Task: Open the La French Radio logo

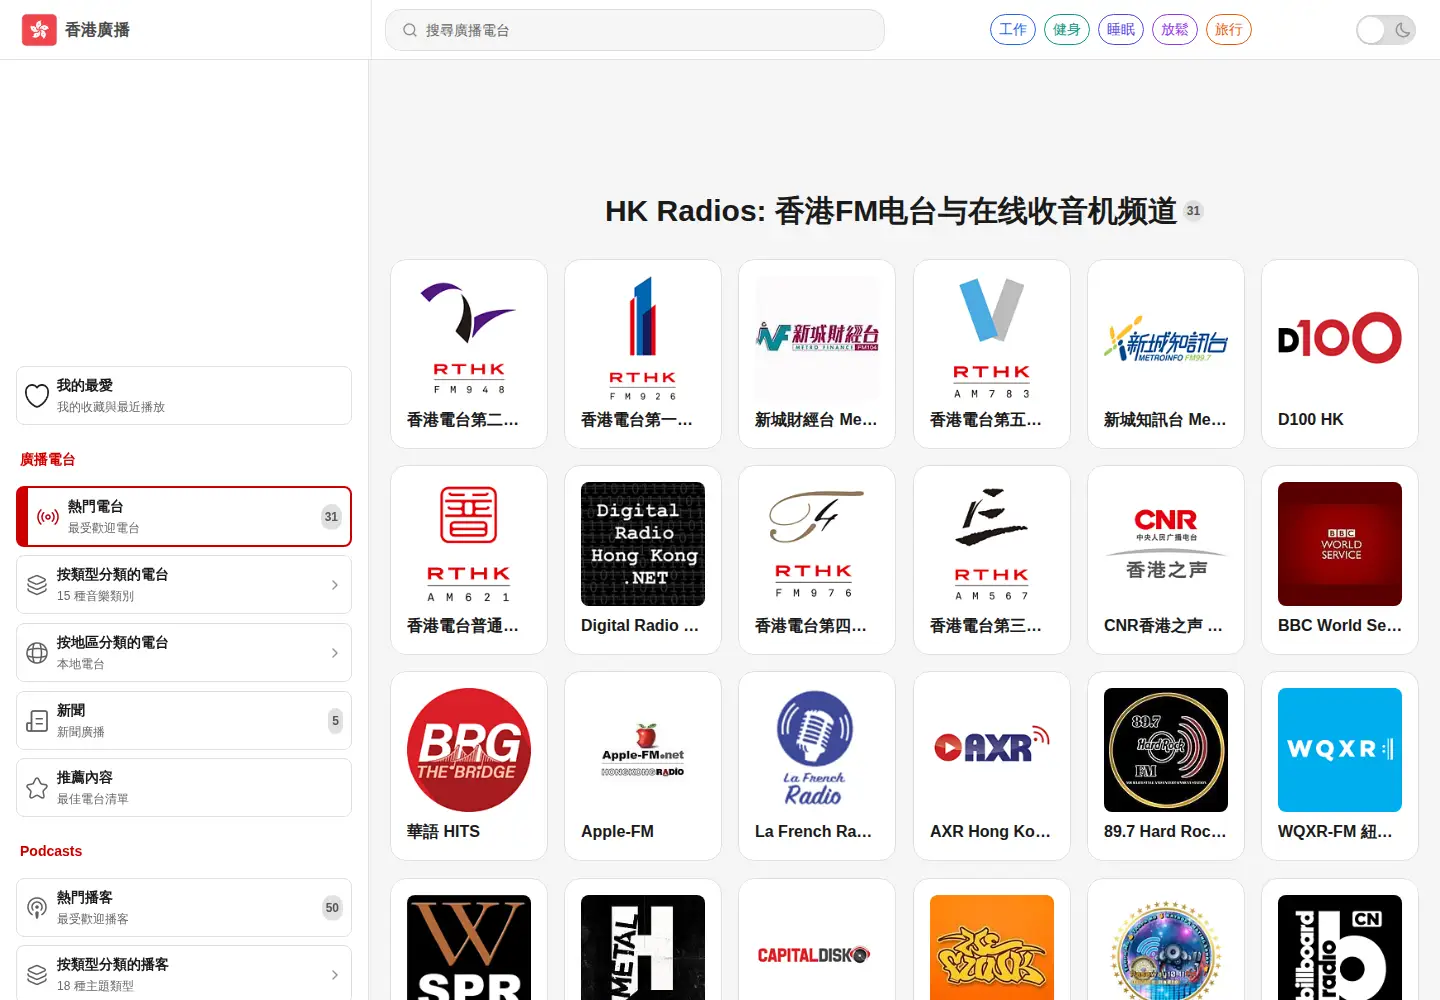Action: click(x=817, y=750)
